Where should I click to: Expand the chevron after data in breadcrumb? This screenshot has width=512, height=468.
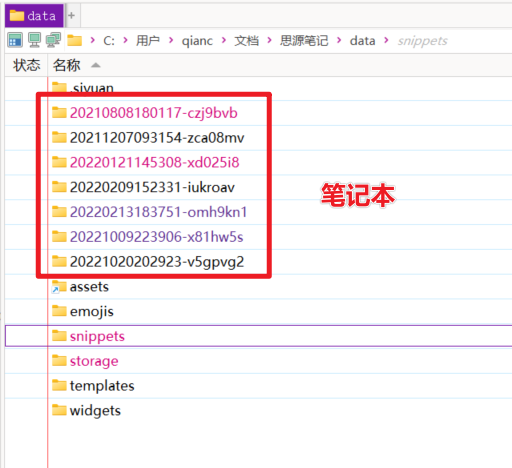pyautogui.click(x=386, y=40)
